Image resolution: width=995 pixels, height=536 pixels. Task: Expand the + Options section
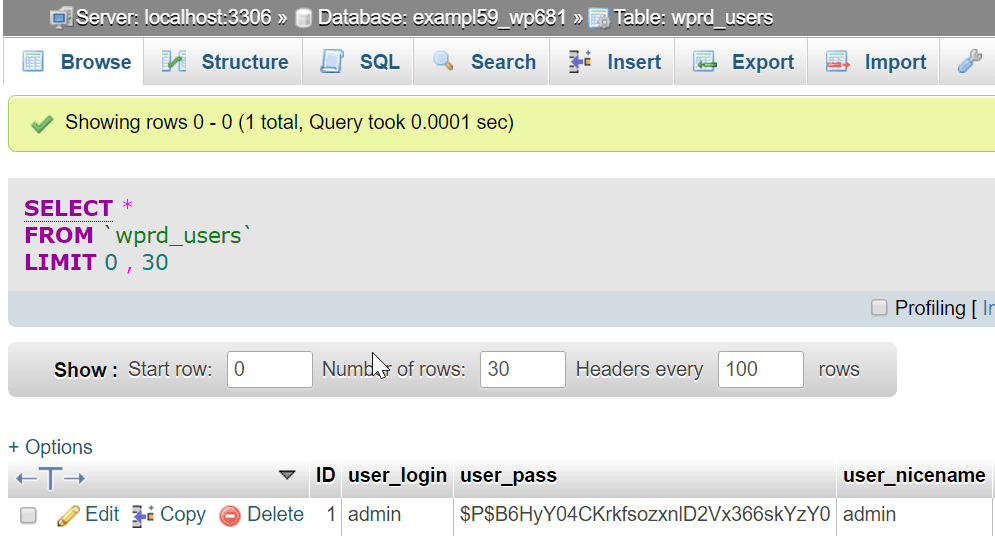tap(51, 447)
